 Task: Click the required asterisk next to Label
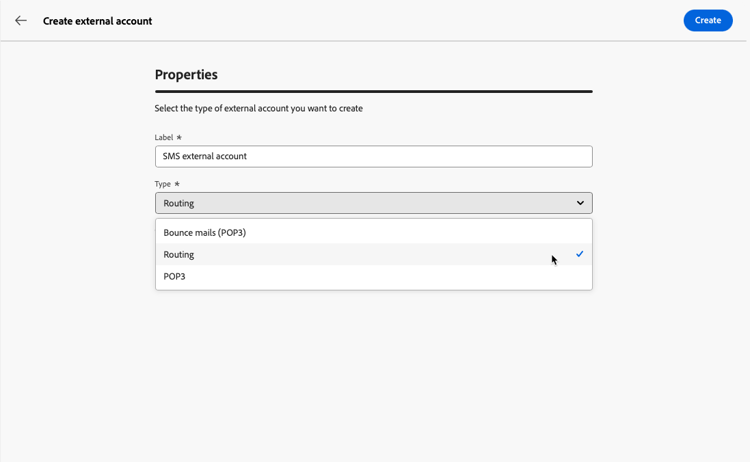tap(179, 137)
